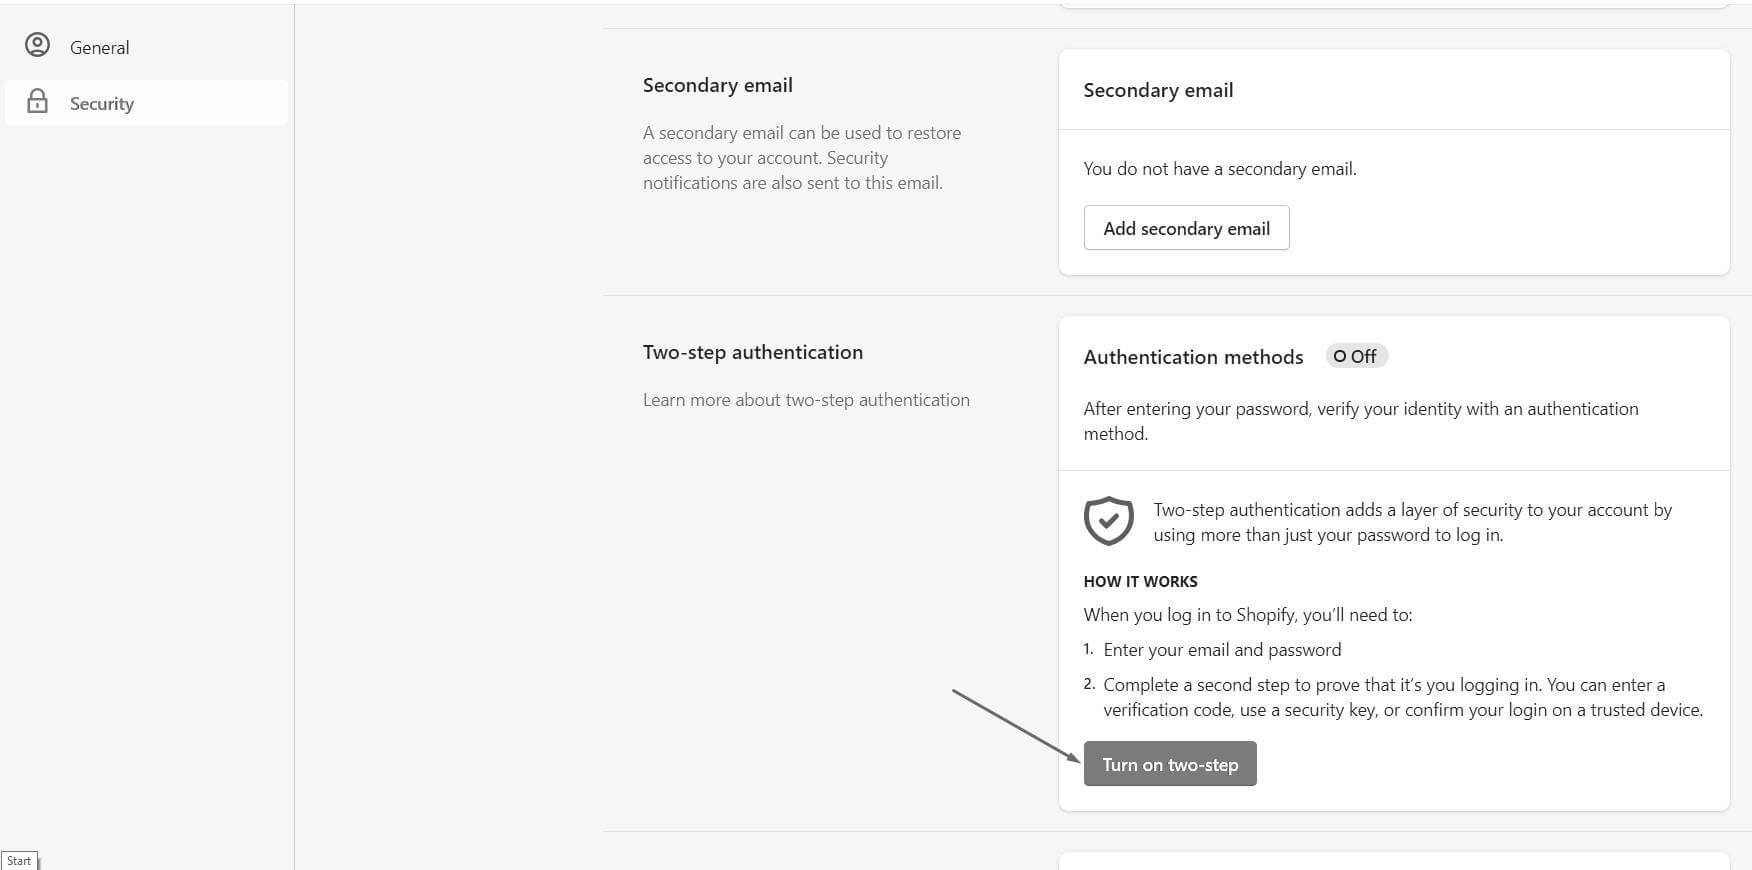Click the Add secondary email button
The width and height of the screenshot is (1752, 870).
tap(1186, 228)
